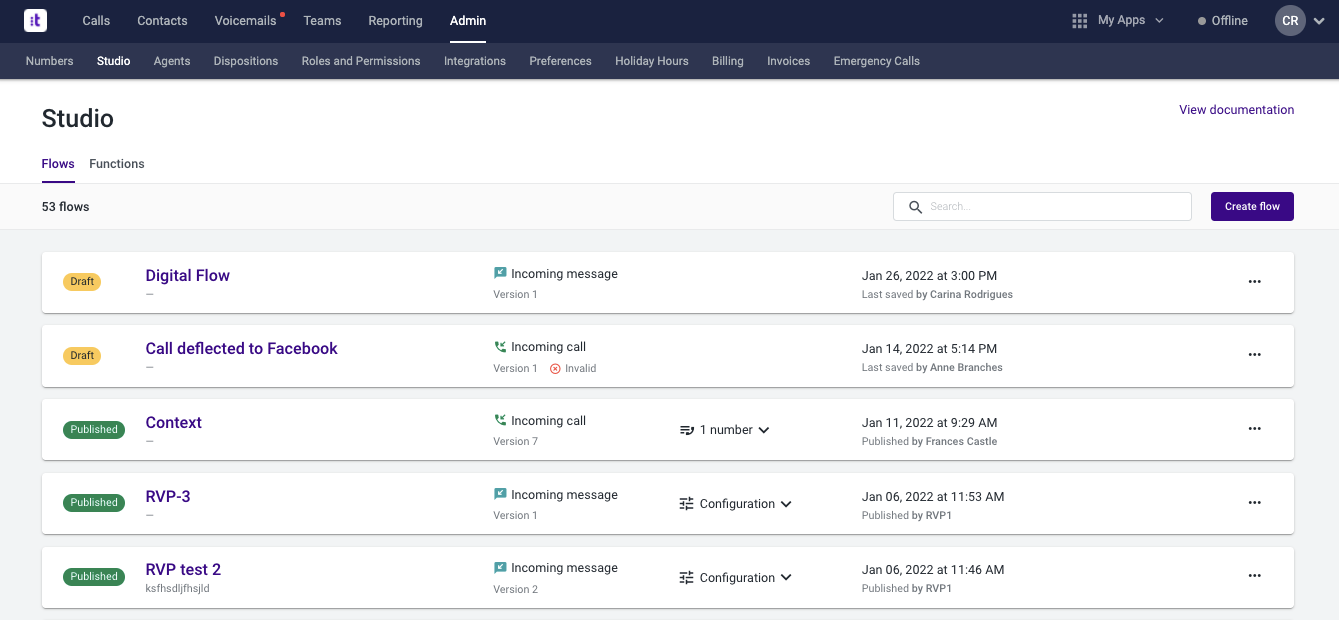The width and height of the screenshot is (1339, 620).
Task: Open the Emergency Calls tab
Action: tap(877, 61)
